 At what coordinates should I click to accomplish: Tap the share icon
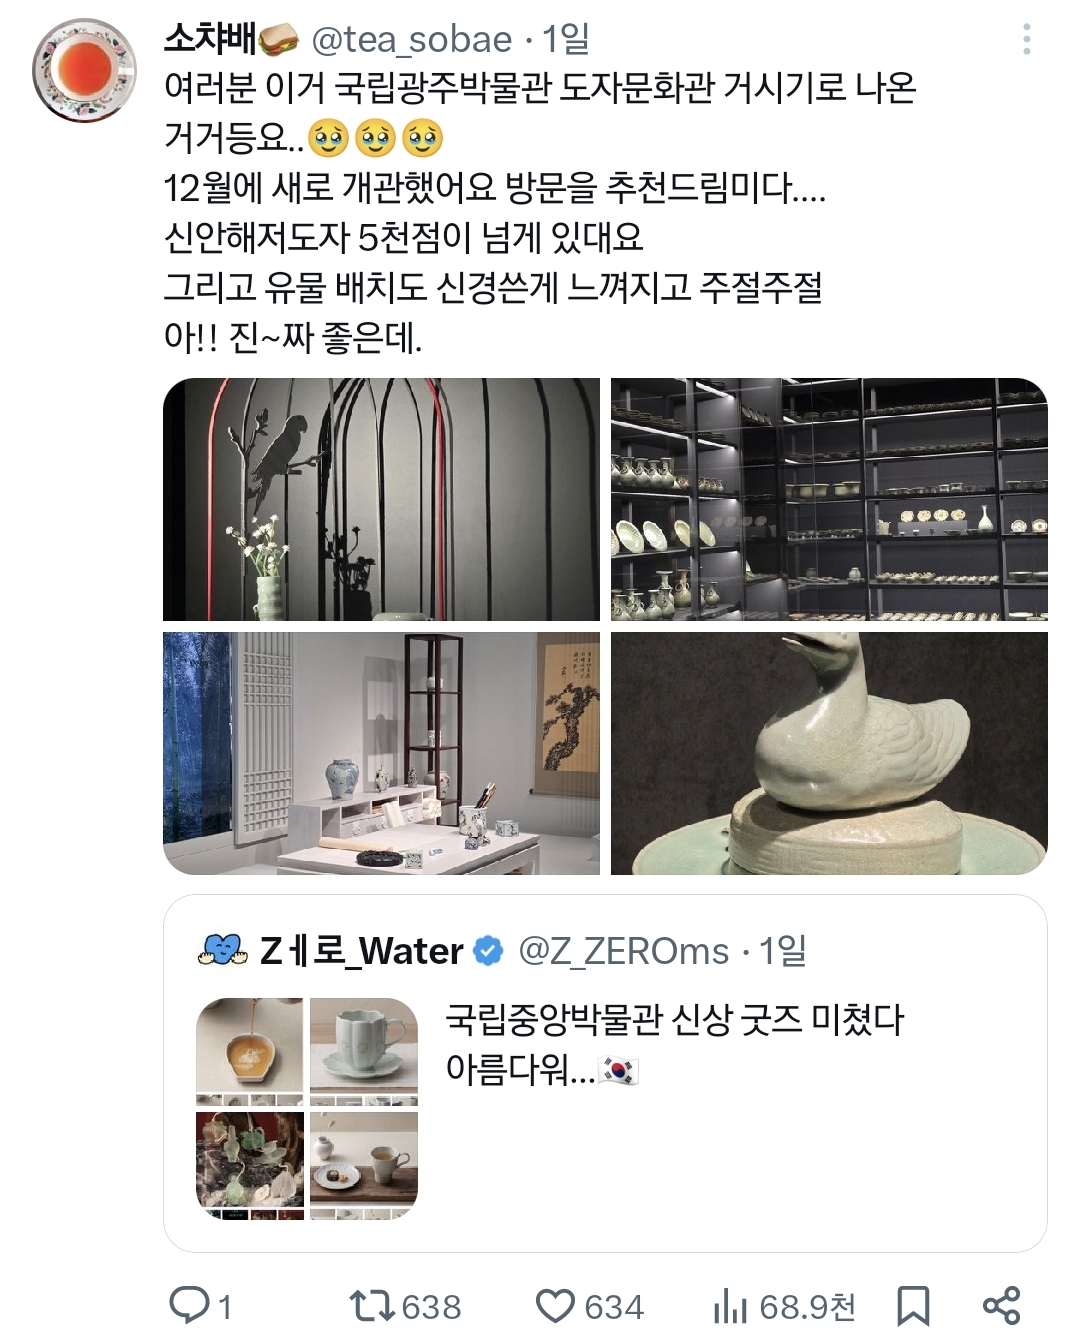1001,1306
